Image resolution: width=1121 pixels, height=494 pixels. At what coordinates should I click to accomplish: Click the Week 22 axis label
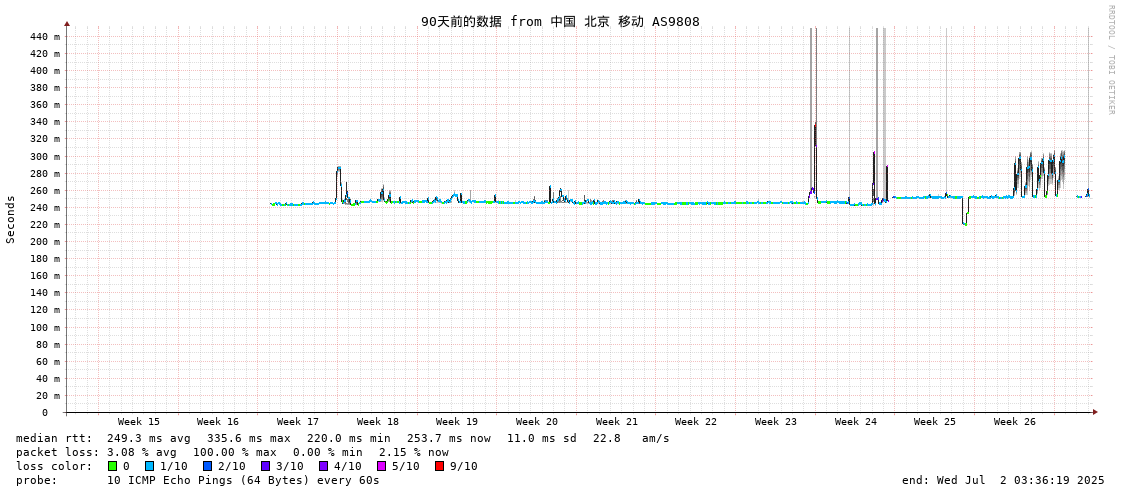696,422
